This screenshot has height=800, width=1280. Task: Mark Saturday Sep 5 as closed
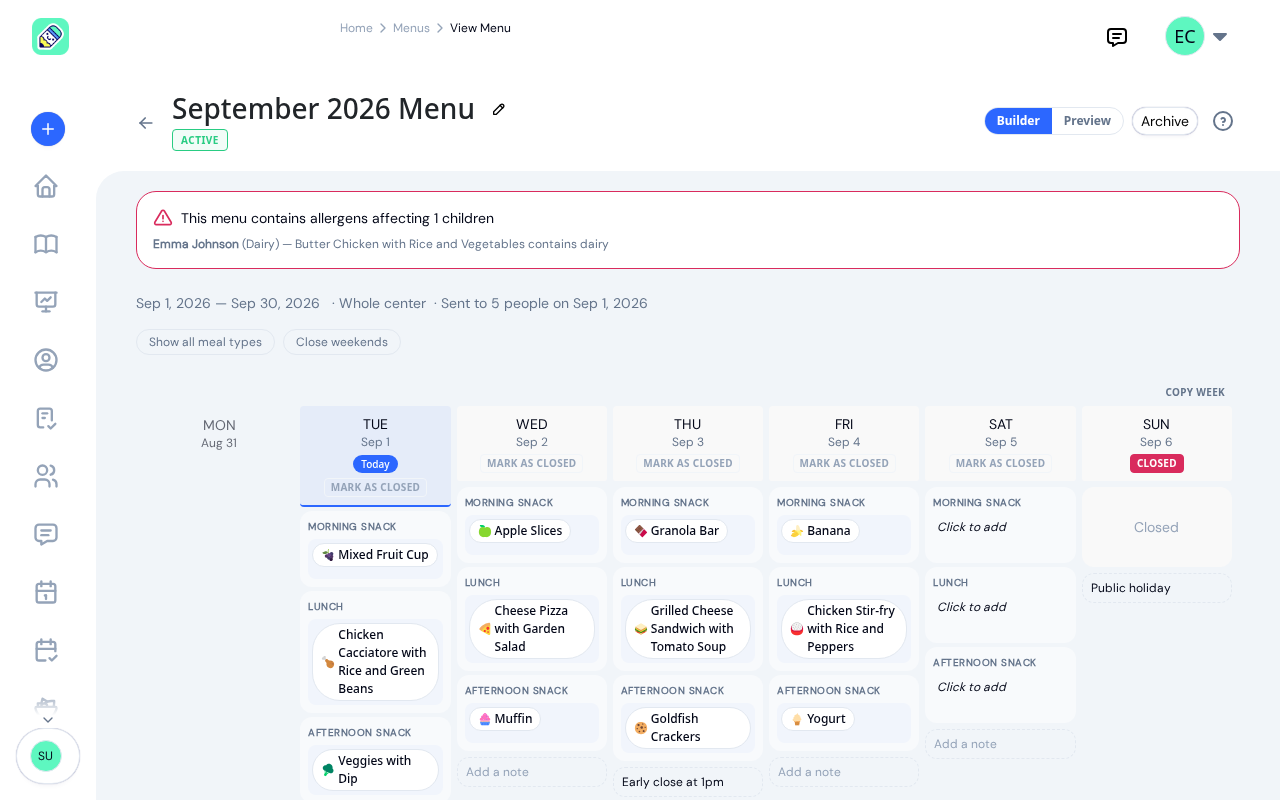tap(1001, 463)
